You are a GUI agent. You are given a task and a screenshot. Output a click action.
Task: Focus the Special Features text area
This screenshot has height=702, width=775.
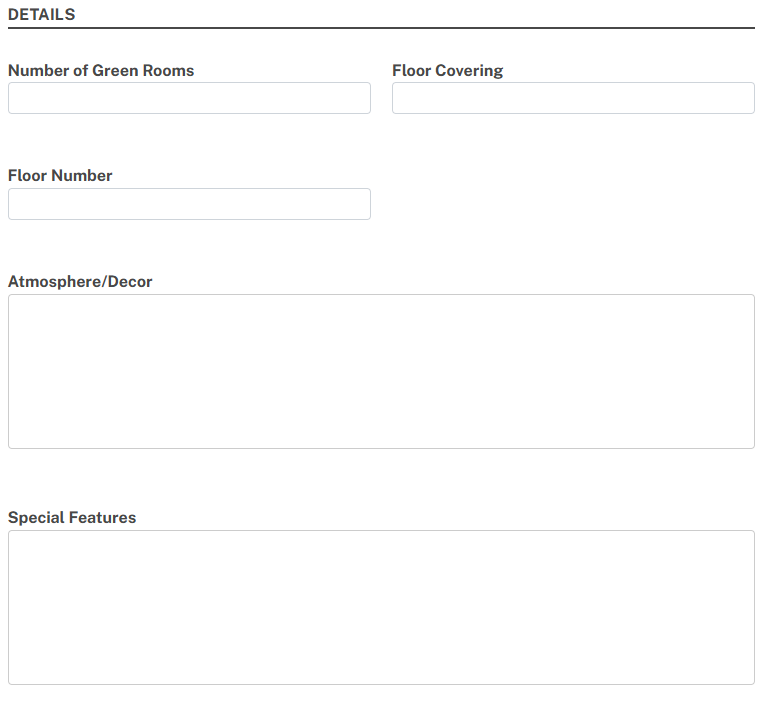point(381,607)
